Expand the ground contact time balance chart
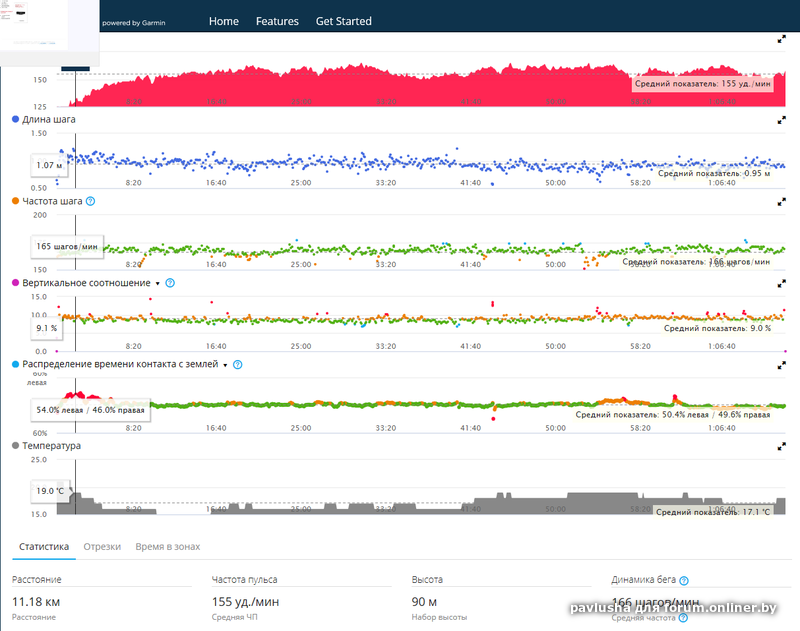 781,365
